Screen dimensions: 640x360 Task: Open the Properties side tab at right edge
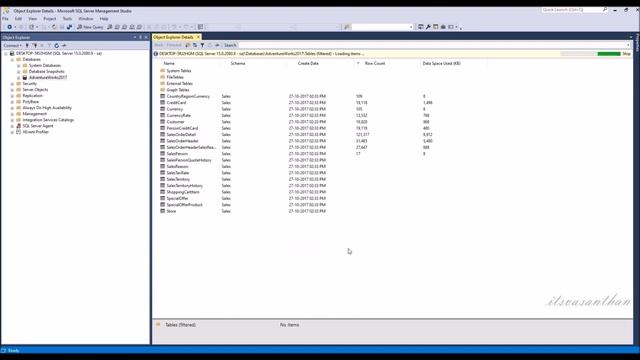pos(637,43)
